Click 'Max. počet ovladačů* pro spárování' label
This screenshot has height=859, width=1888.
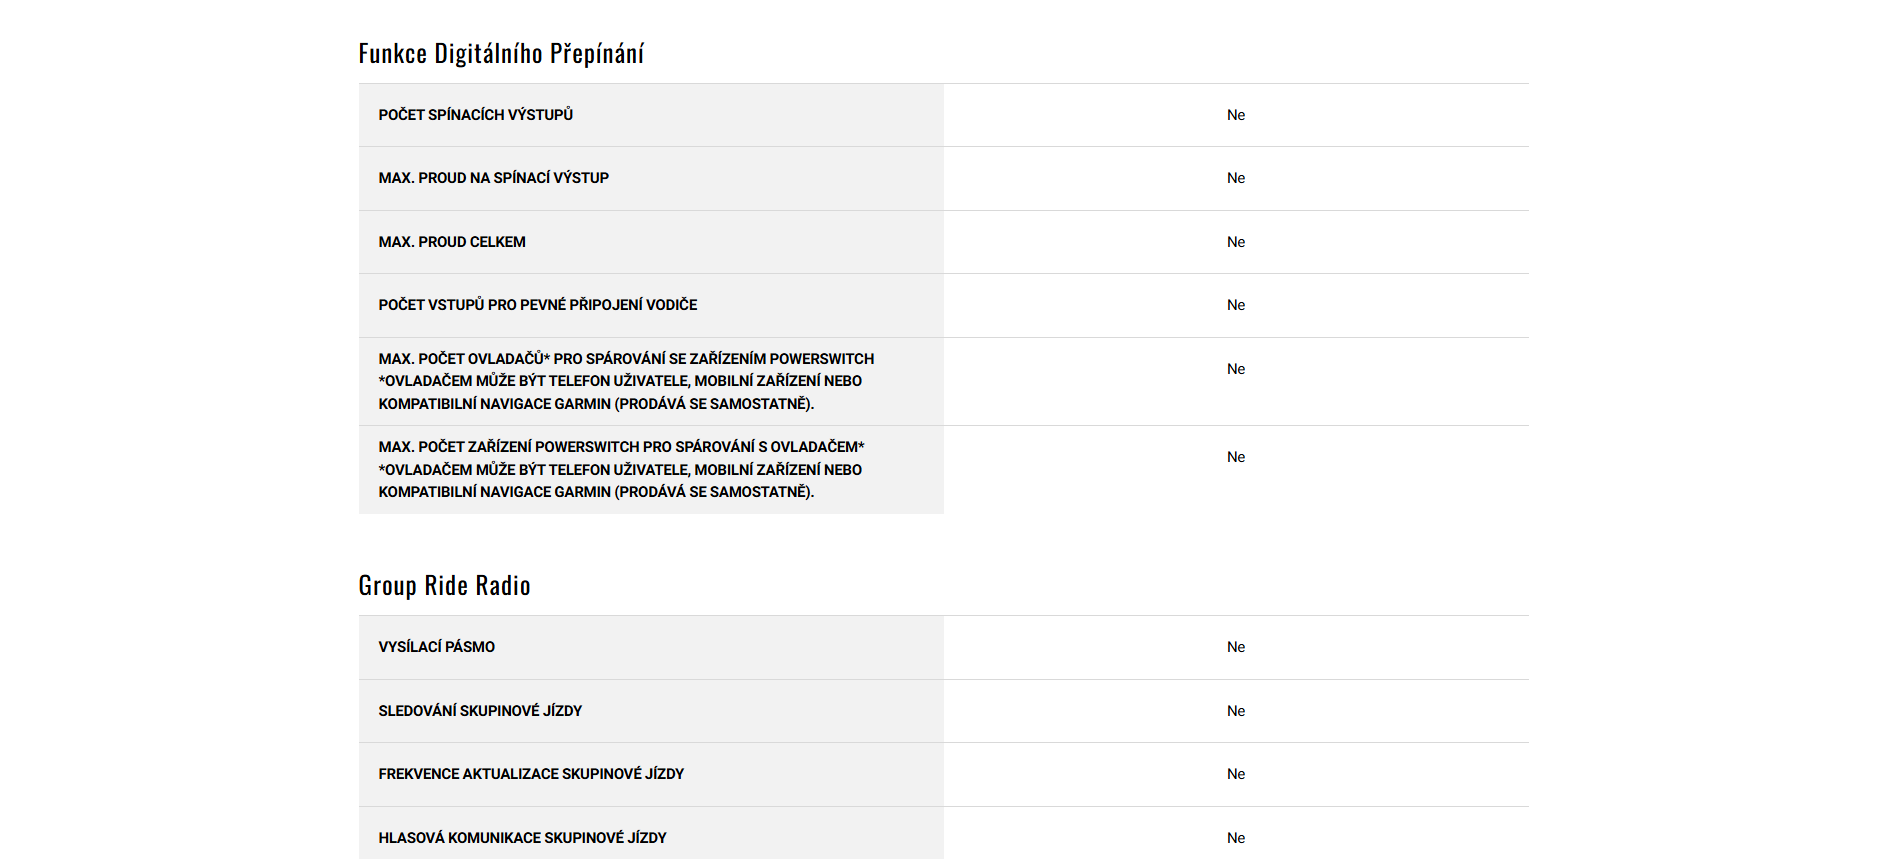pos(625,359)
